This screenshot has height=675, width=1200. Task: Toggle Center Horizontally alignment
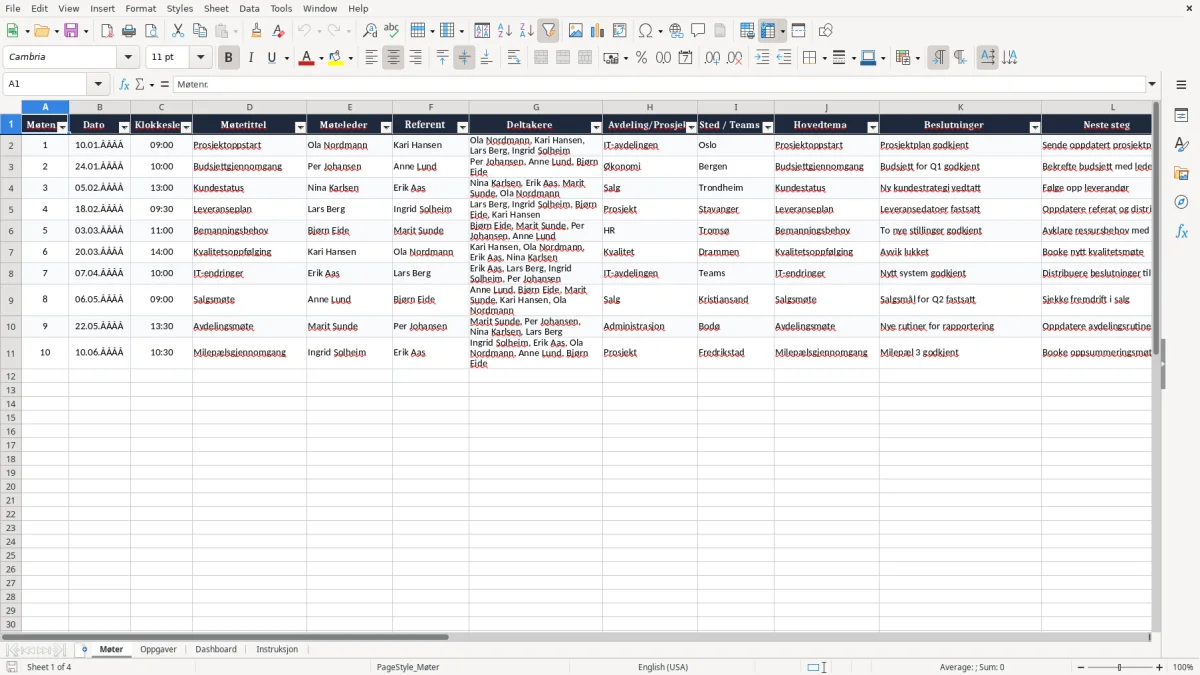(x=394, y=58)
